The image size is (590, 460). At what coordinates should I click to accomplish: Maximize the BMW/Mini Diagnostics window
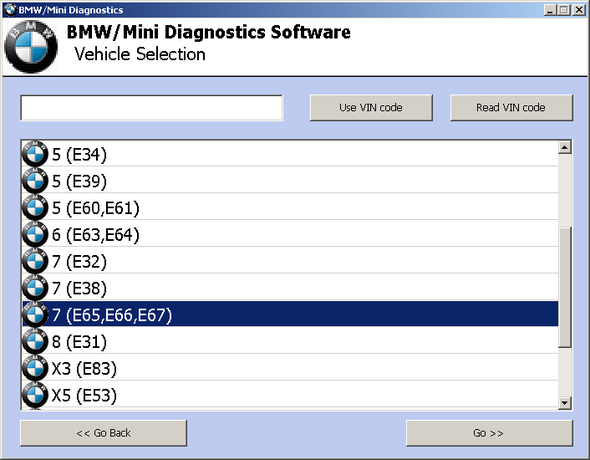pyautogui.click(x=564, y=10)
